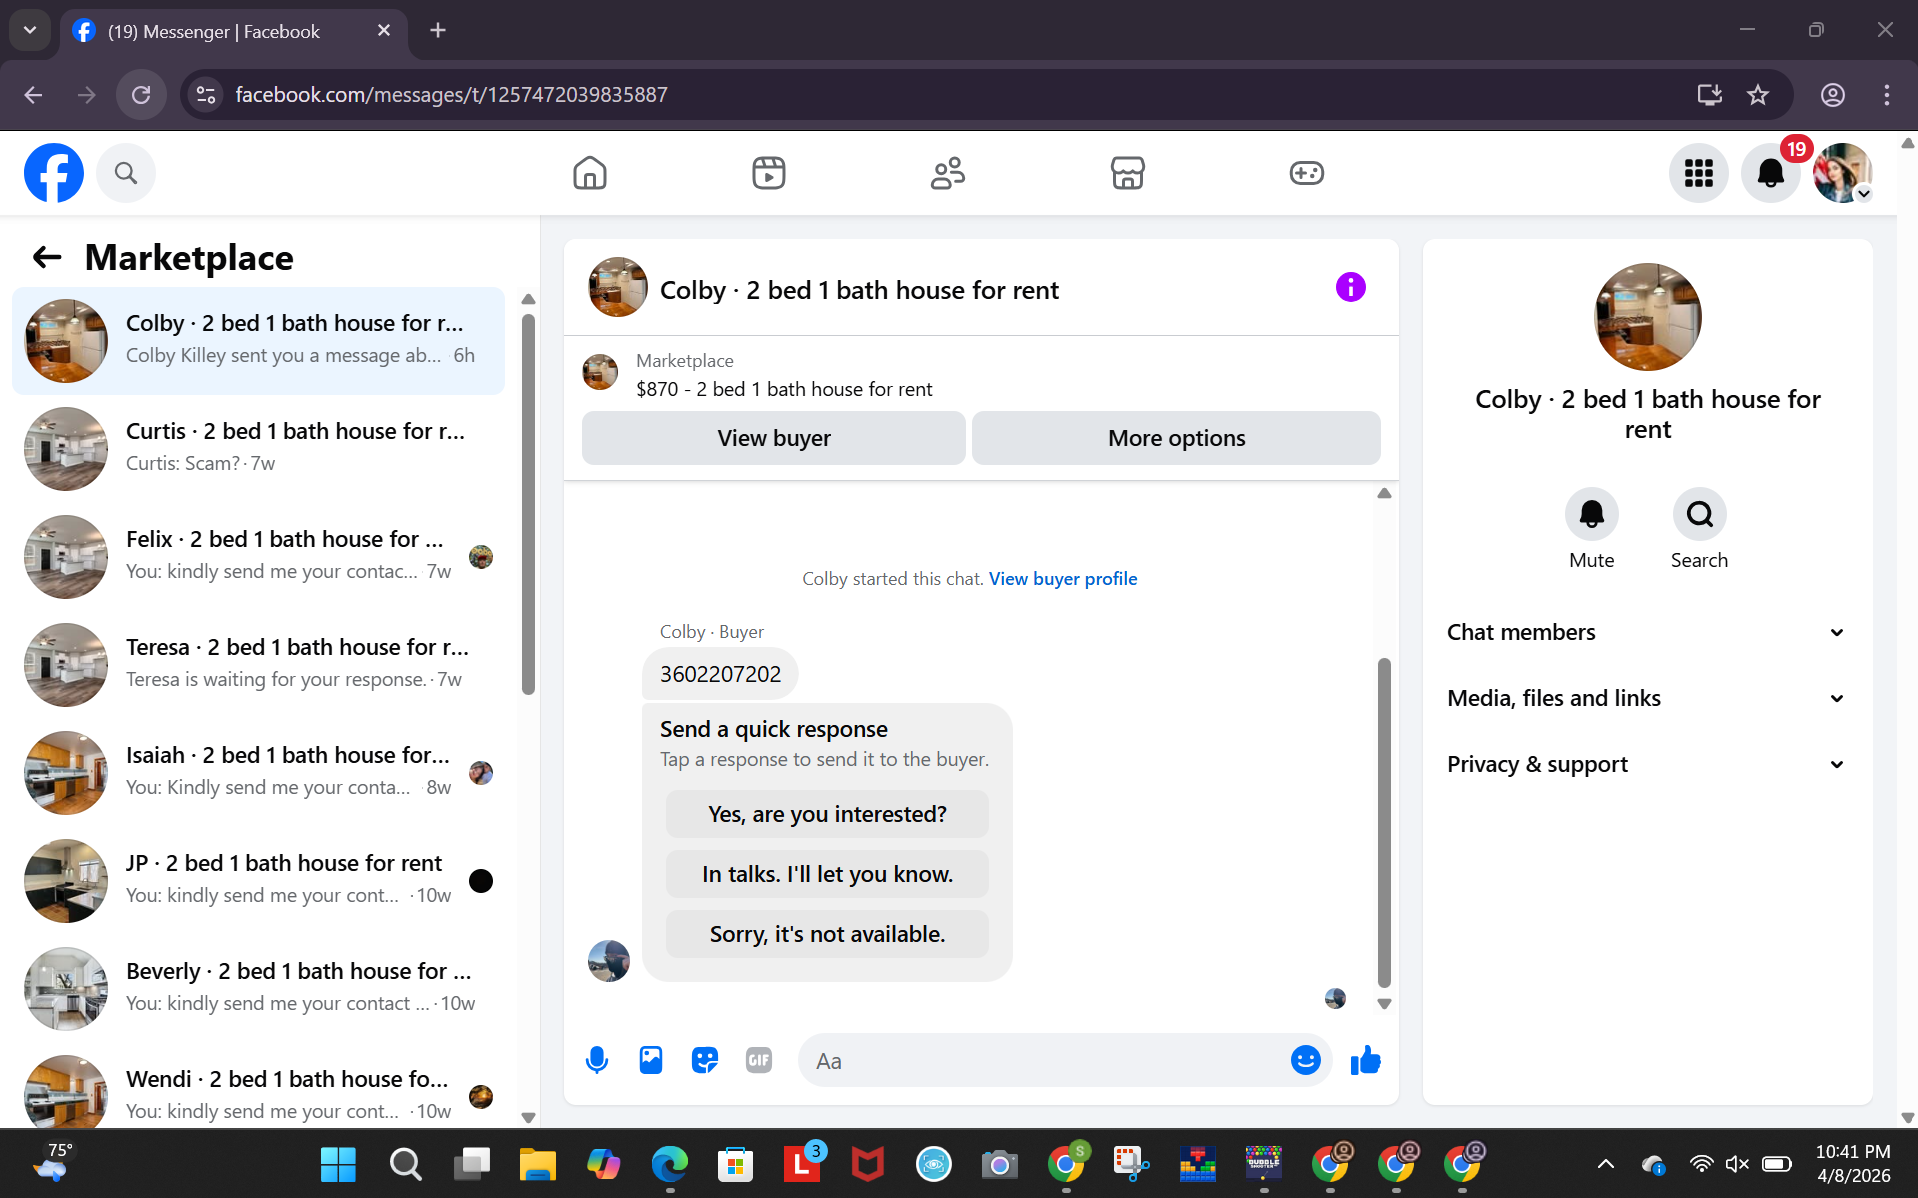Image resolution: width=1918 pixels, height=1198 pixels.
Task: View site information icon in address bar
Action: [205, 95]
